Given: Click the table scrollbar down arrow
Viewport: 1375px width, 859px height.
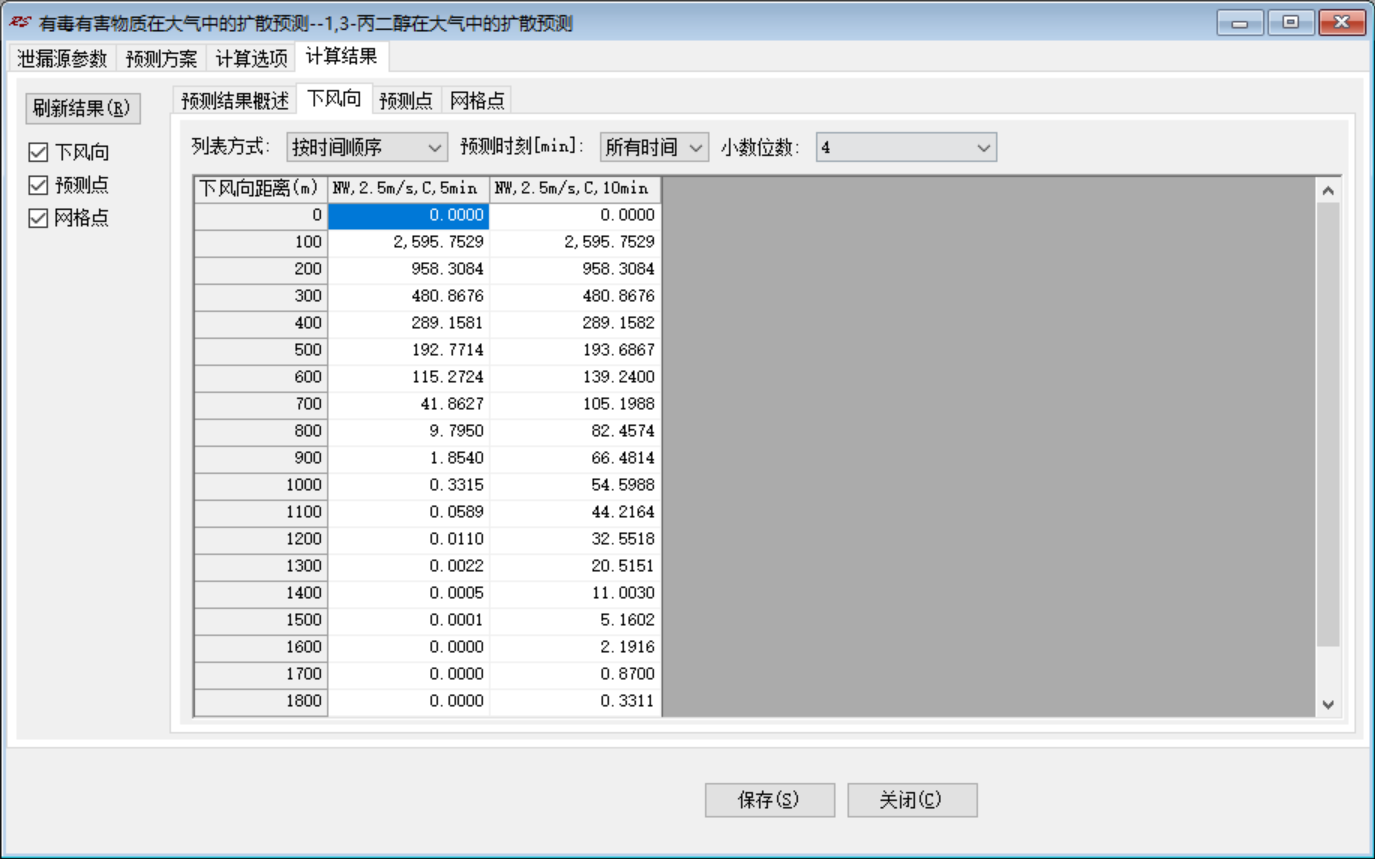Looking at the screenshot, I should [1328, 705].
